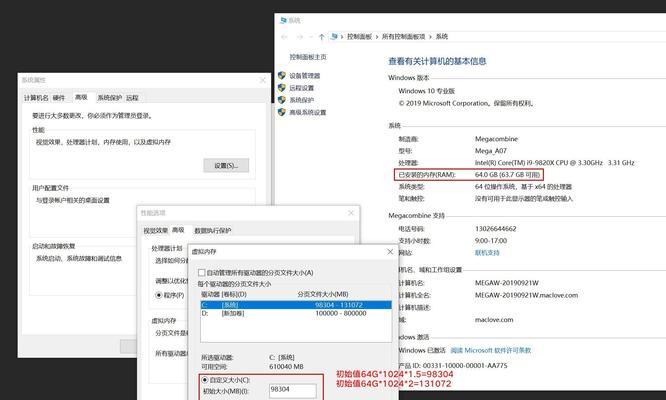Expand the chevron after 所有控制面板项 in breadcrumb
666x400 pixels.
coord(430,37)
